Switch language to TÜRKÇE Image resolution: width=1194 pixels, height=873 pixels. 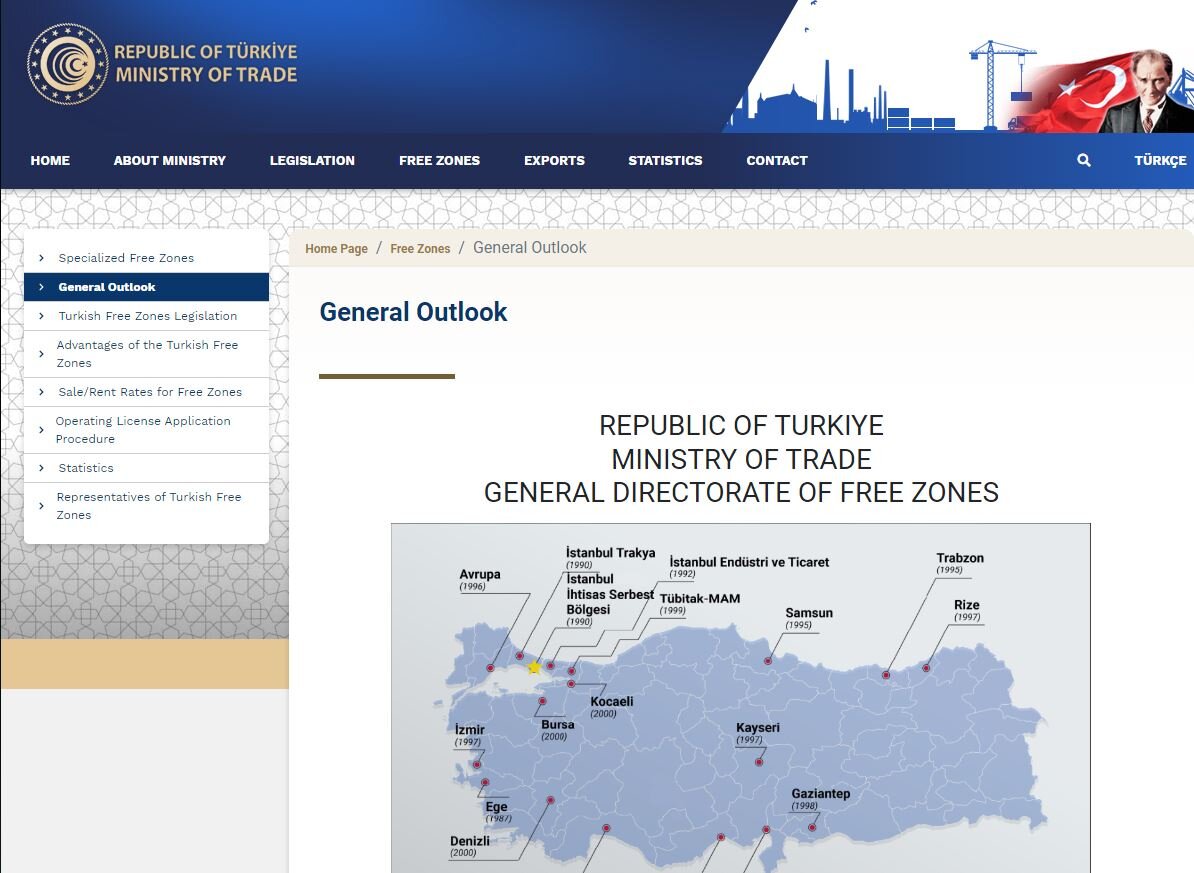[1160, 161]
